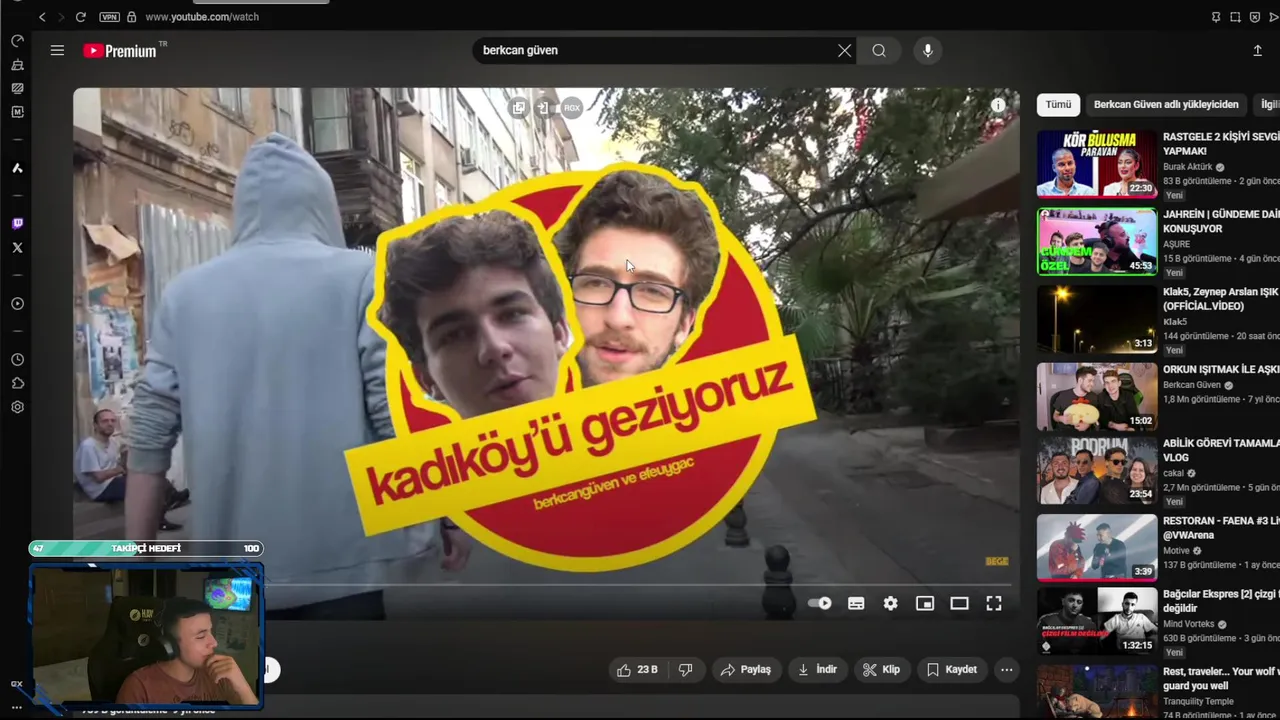
Task: Click the video info card icon
Action: tap(998, 105)
